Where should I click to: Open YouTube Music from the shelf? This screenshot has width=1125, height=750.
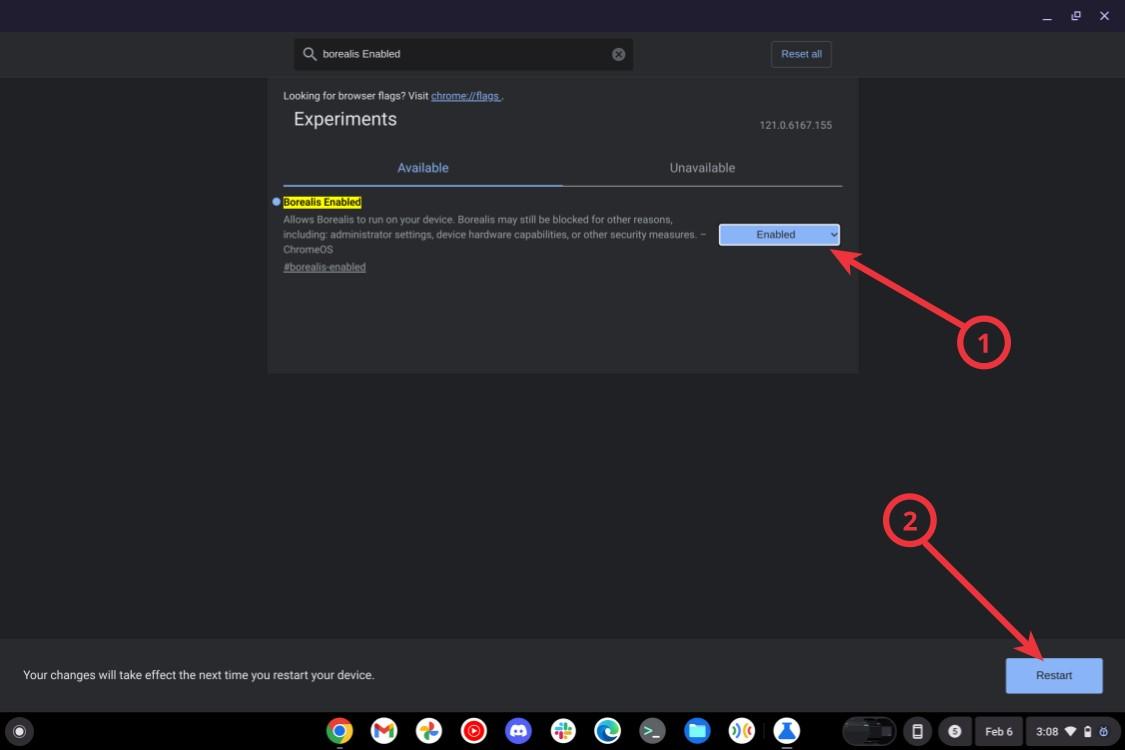pos(474,731)
